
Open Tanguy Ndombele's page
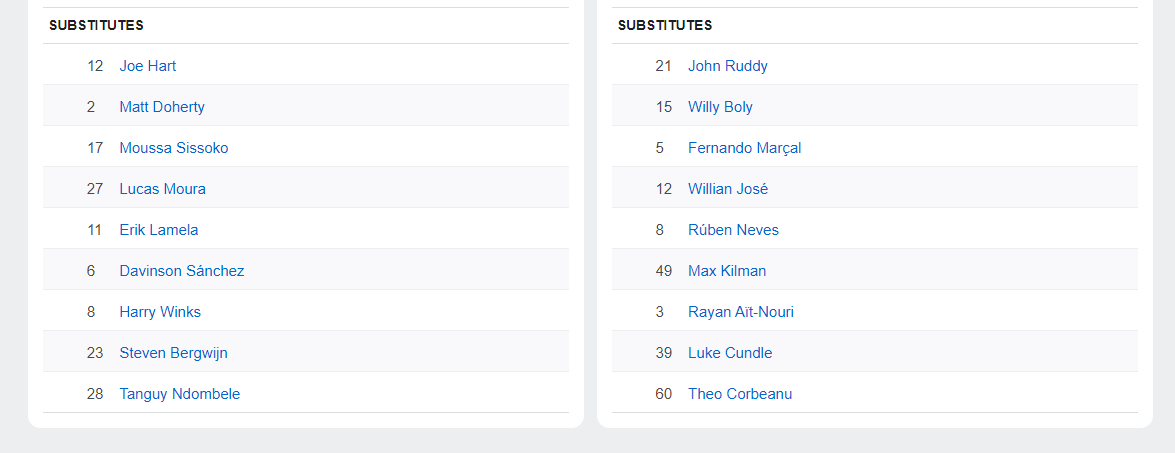180,394
